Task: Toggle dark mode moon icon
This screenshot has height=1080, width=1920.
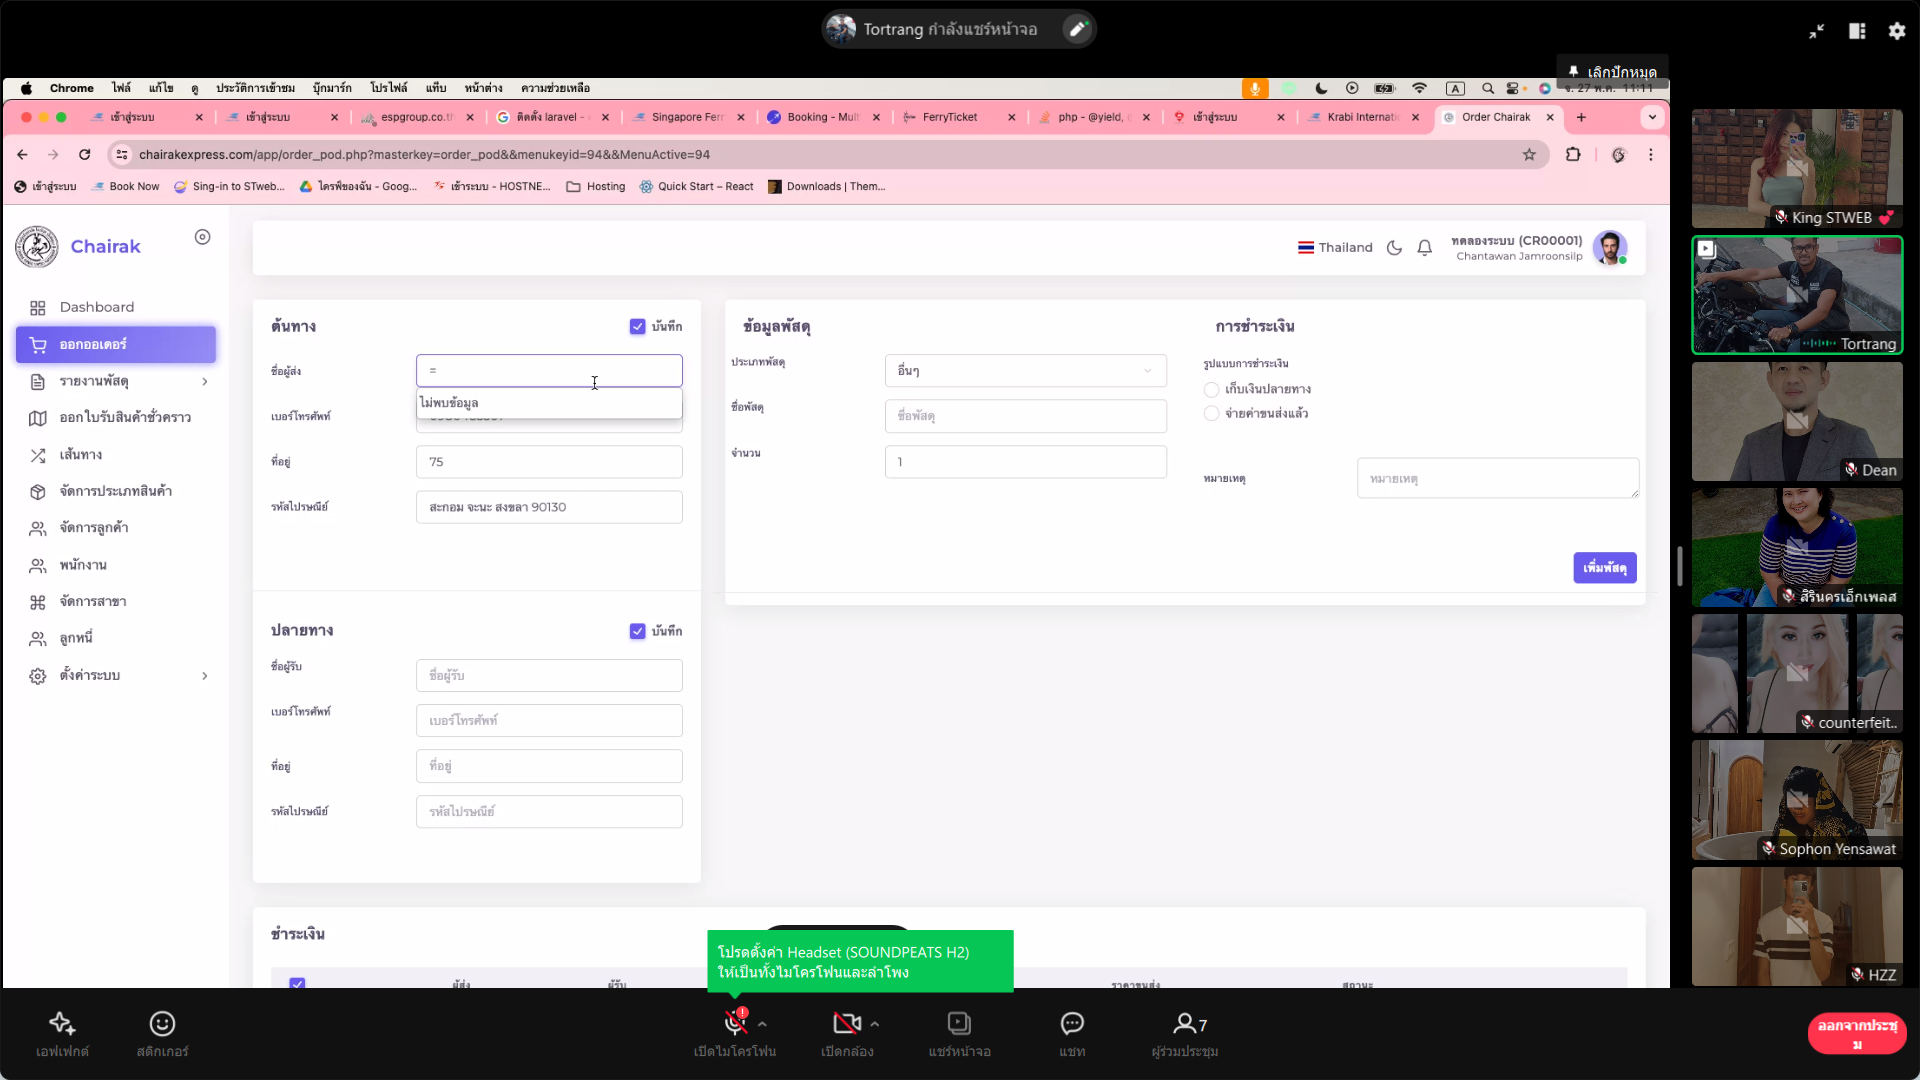Action: 1394,248
